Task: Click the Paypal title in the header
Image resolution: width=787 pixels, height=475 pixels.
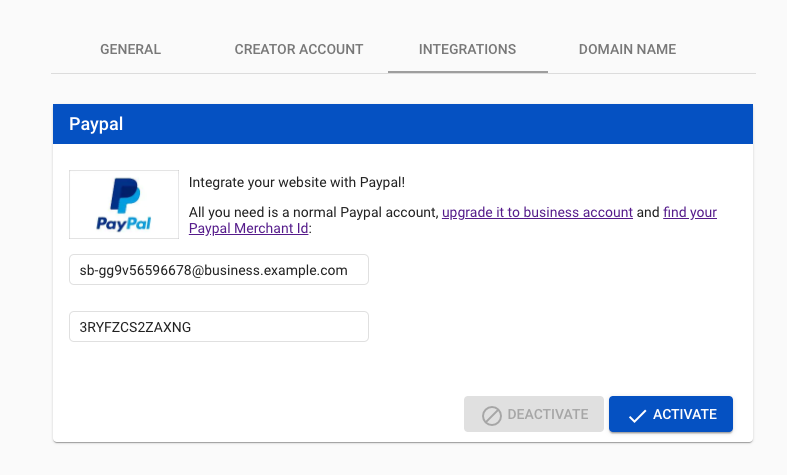Action: click(x=96, y=124)
